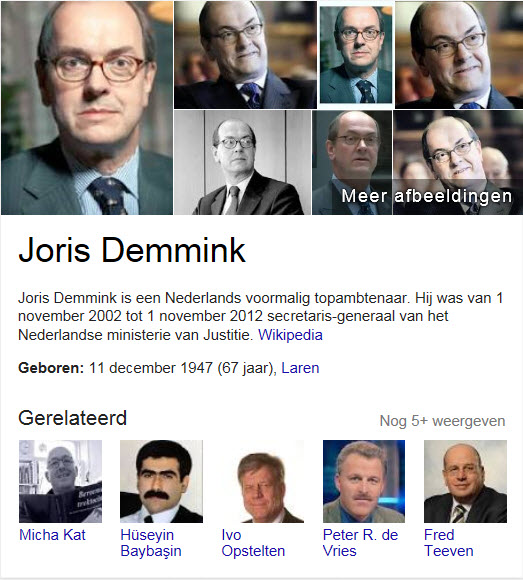Select the small framed portrait with tie
523x580 pixels.
click(x=356, y=55)
